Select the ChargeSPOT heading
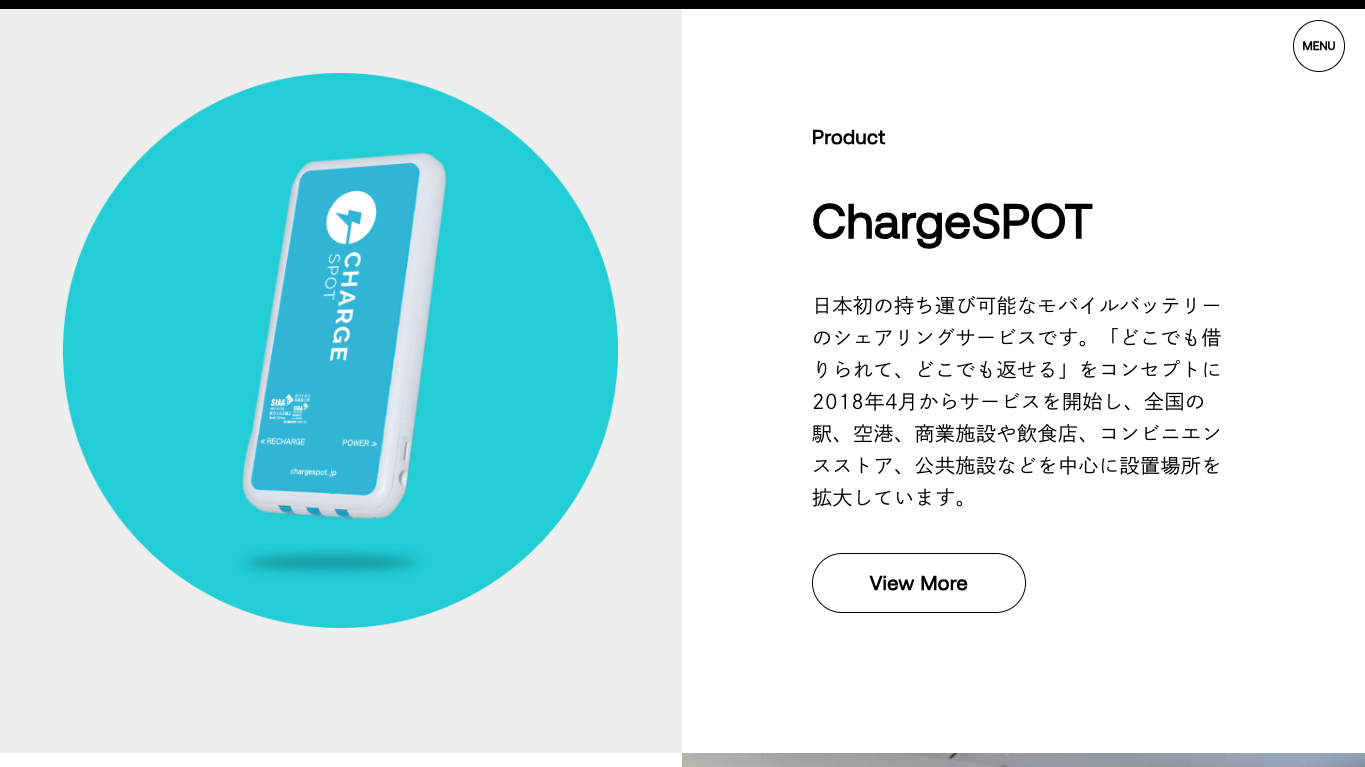 (951, 222)
